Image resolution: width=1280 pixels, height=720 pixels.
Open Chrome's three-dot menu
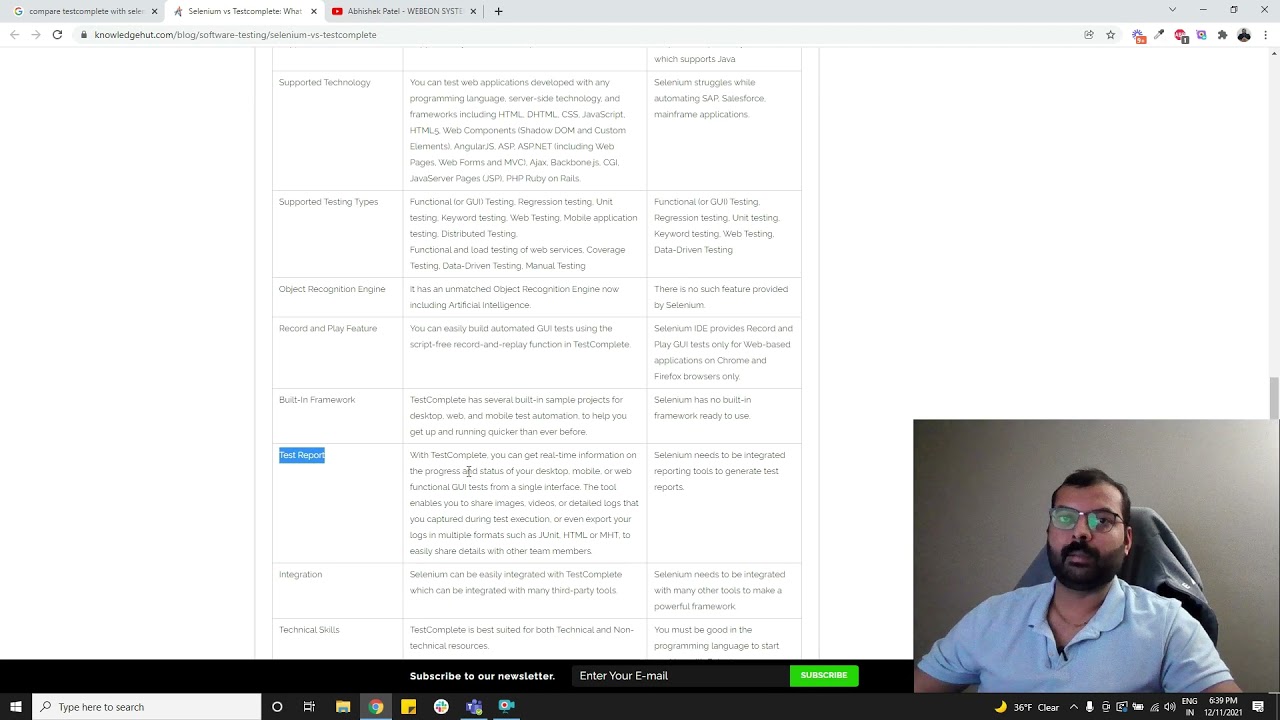[1265, 35]
